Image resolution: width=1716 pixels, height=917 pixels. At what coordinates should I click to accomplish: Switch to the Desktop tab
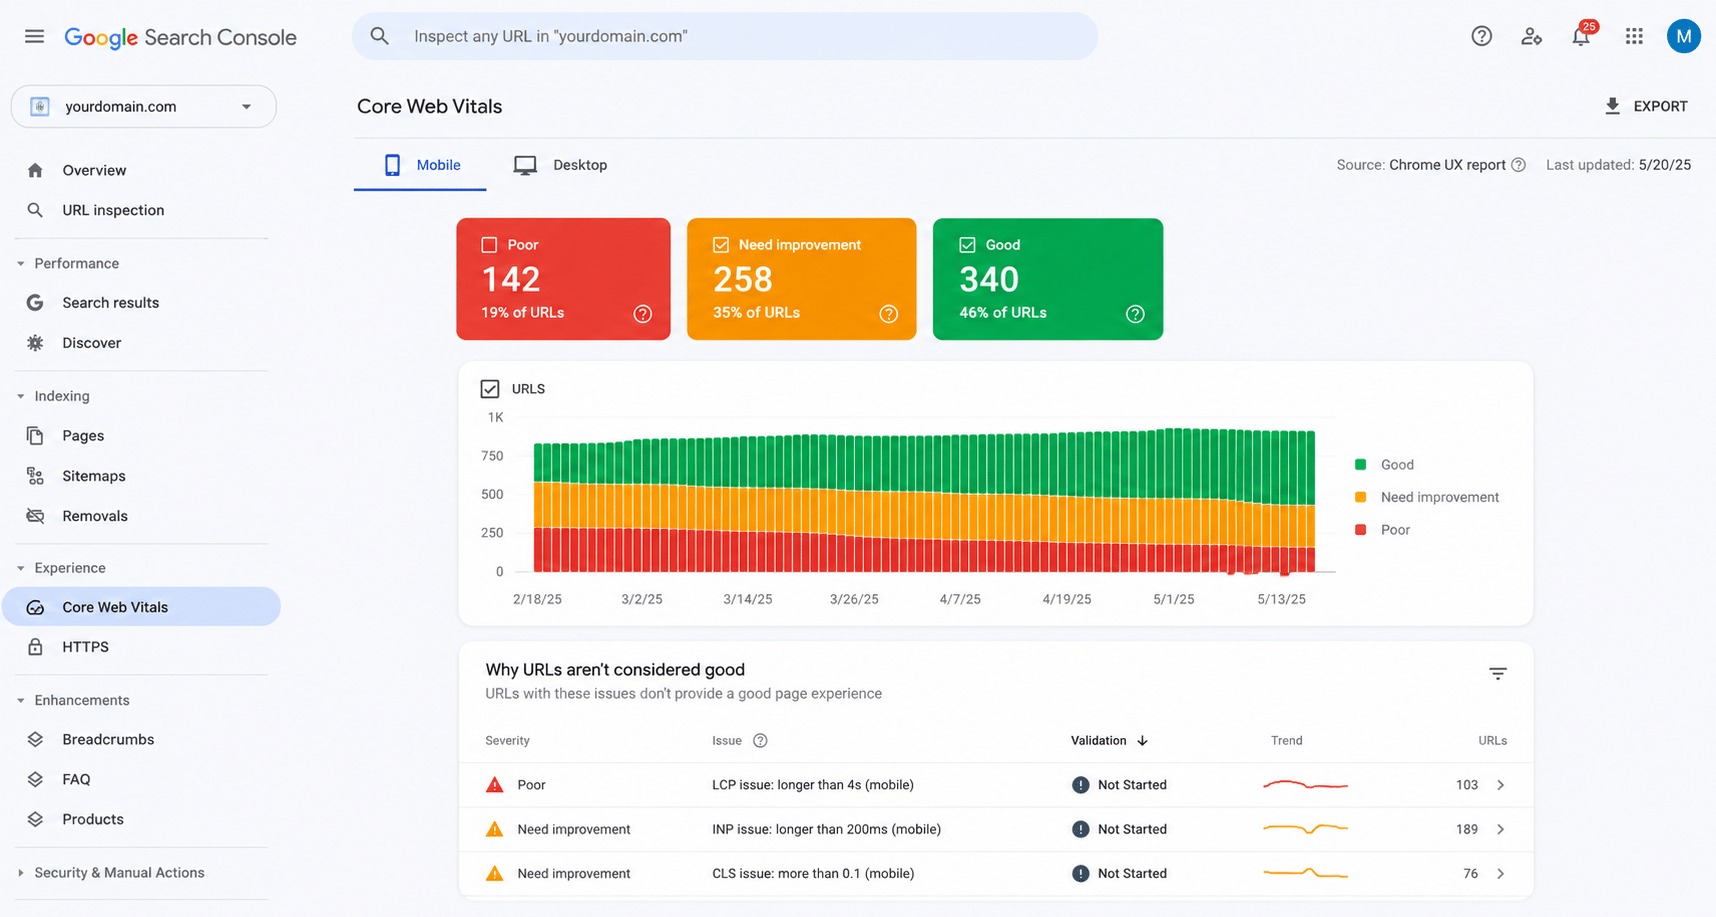[x=560, y=165]
